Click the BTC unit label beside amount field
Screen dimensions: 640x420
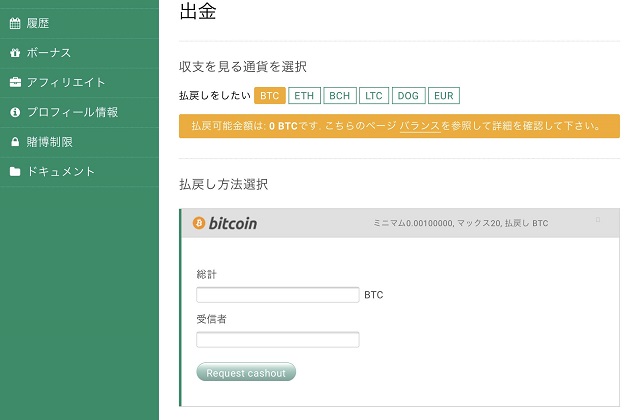373,295
